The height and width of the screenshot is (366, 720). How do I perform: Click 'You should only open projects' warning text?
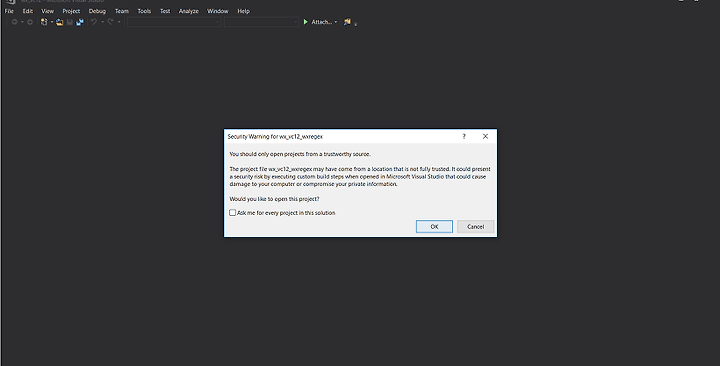click(x=300, y=154)
